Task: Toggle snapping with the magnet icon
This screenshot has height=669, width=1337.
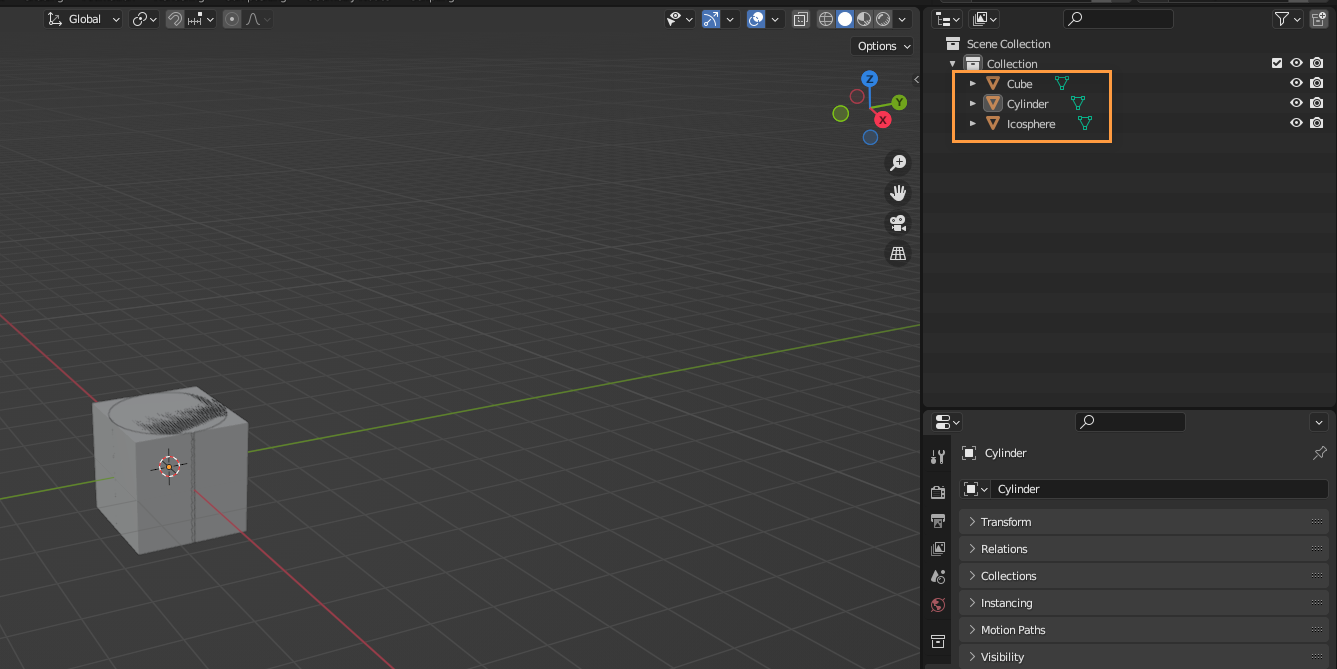Action: point(175,19)
